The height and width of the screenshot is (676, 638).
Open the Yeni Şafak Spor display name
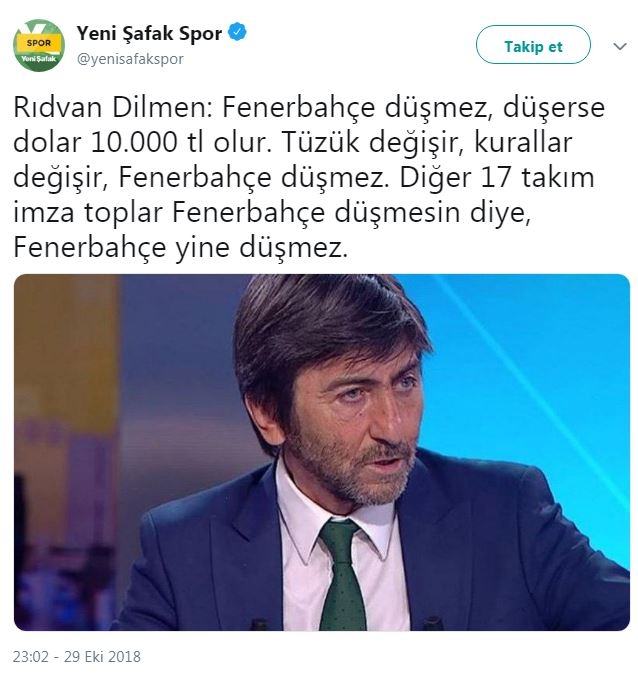[149, 34]
